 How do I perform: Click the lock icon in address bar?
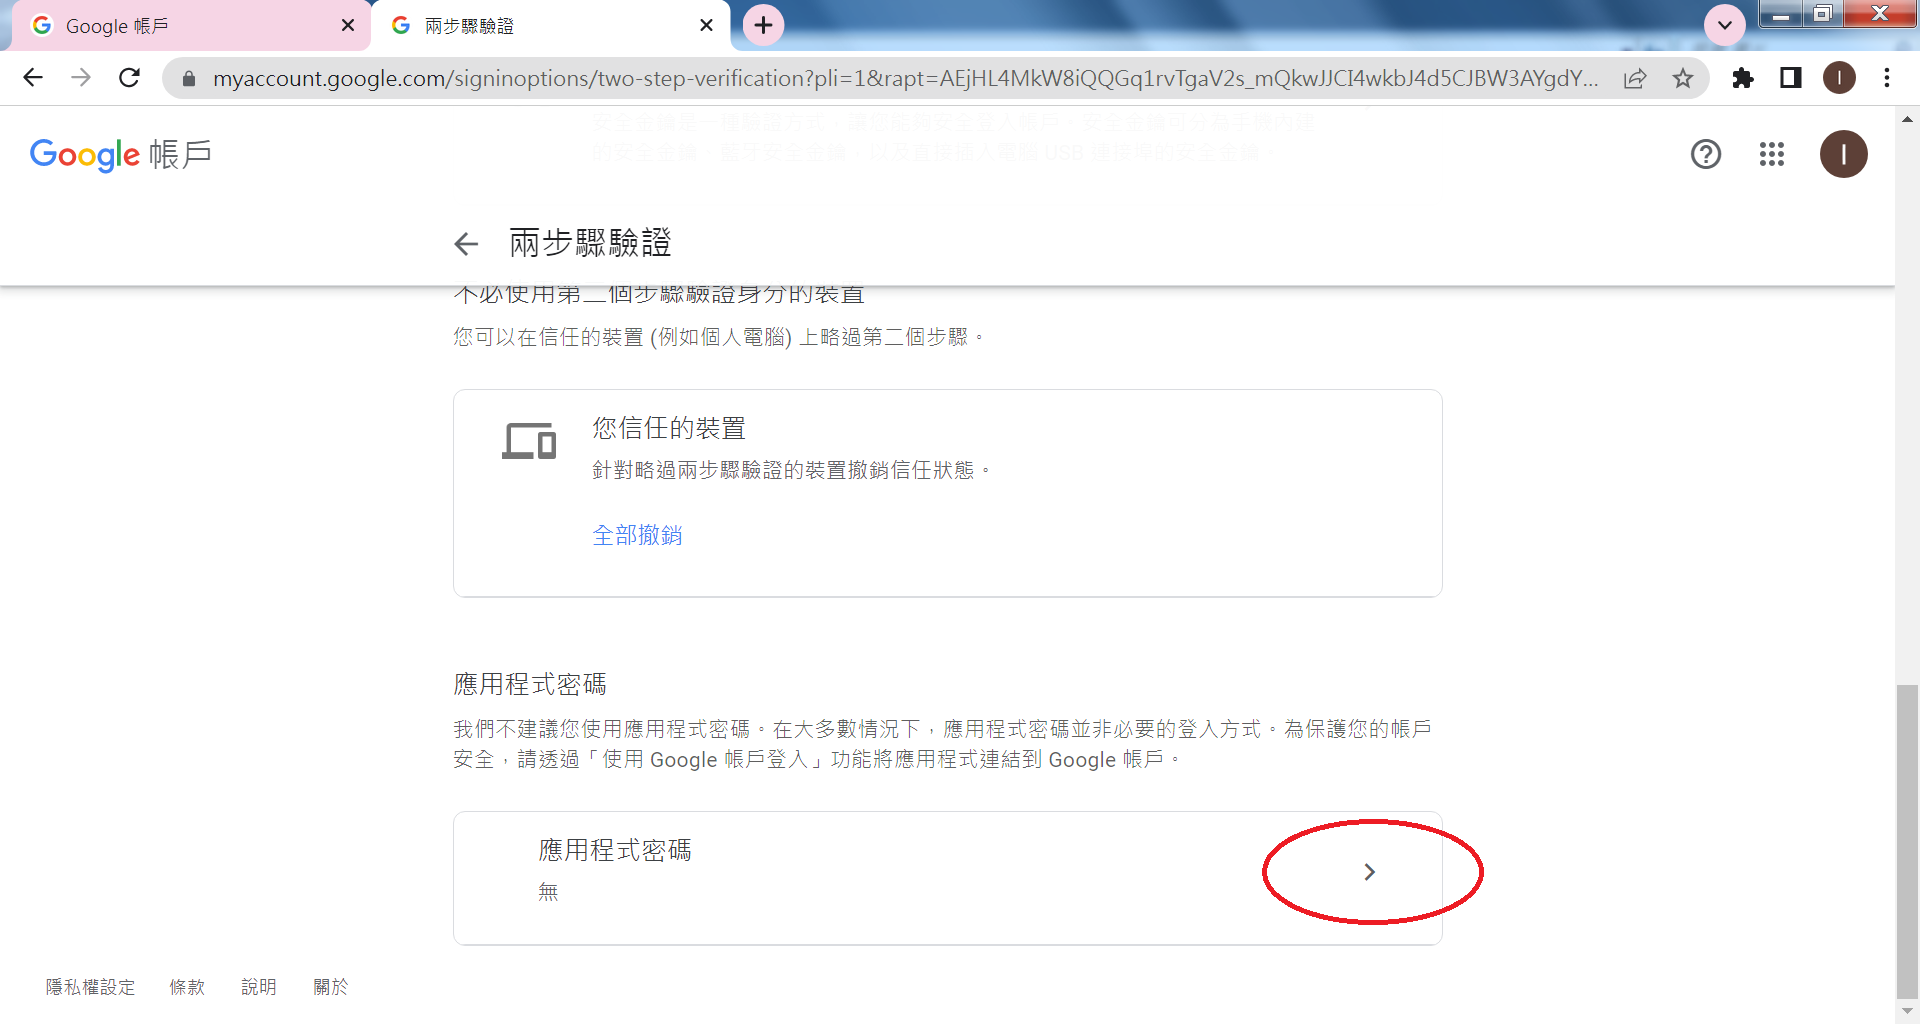pos(189,78)
